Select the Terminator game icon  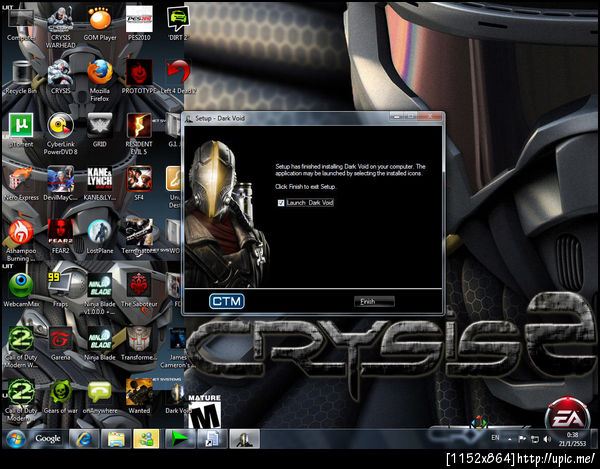click(x=139, y=237)
